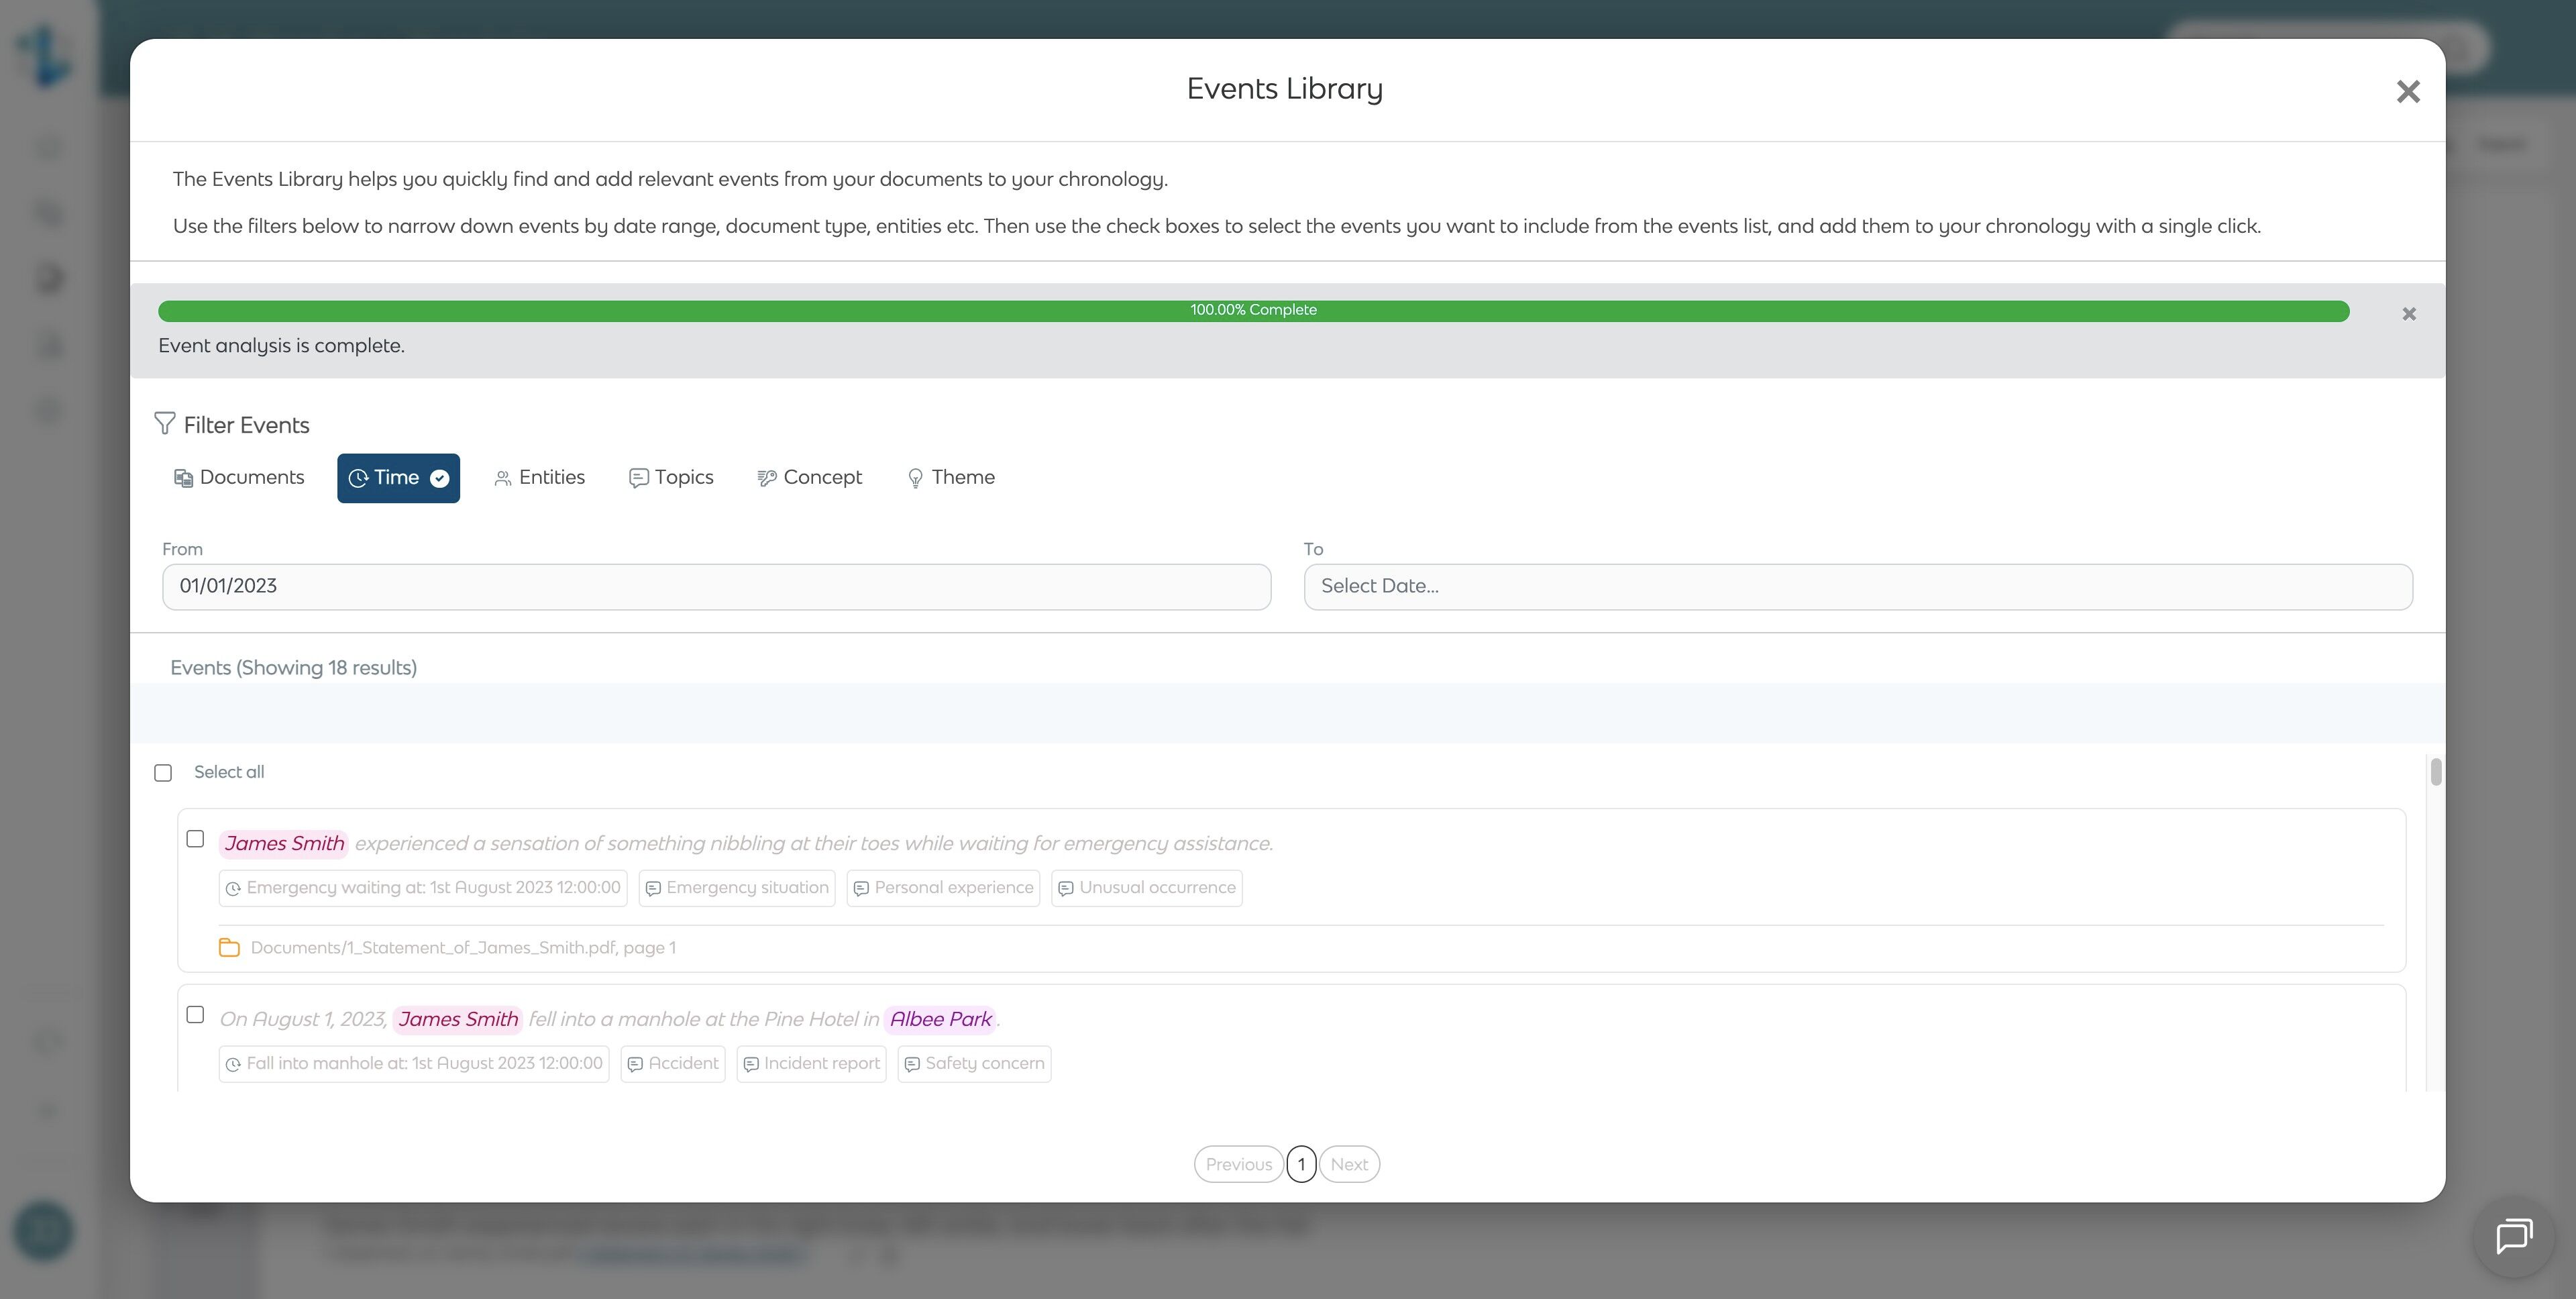Open the To date selector
This screenshot has width=2576, height=1299.
pyautogui.click(x=1857, y=587)
